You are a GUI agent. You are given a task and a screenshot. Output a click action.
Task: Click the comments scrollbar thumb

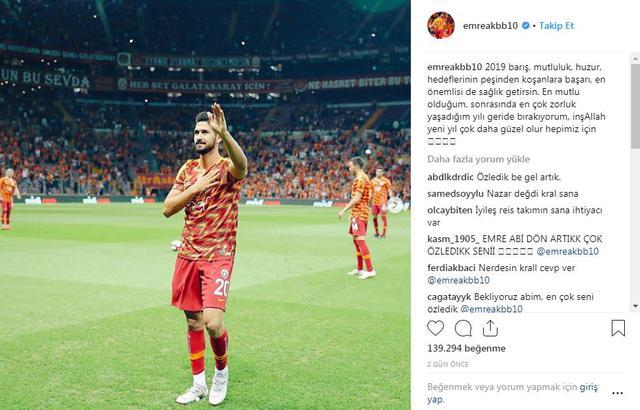pos(636,105)
